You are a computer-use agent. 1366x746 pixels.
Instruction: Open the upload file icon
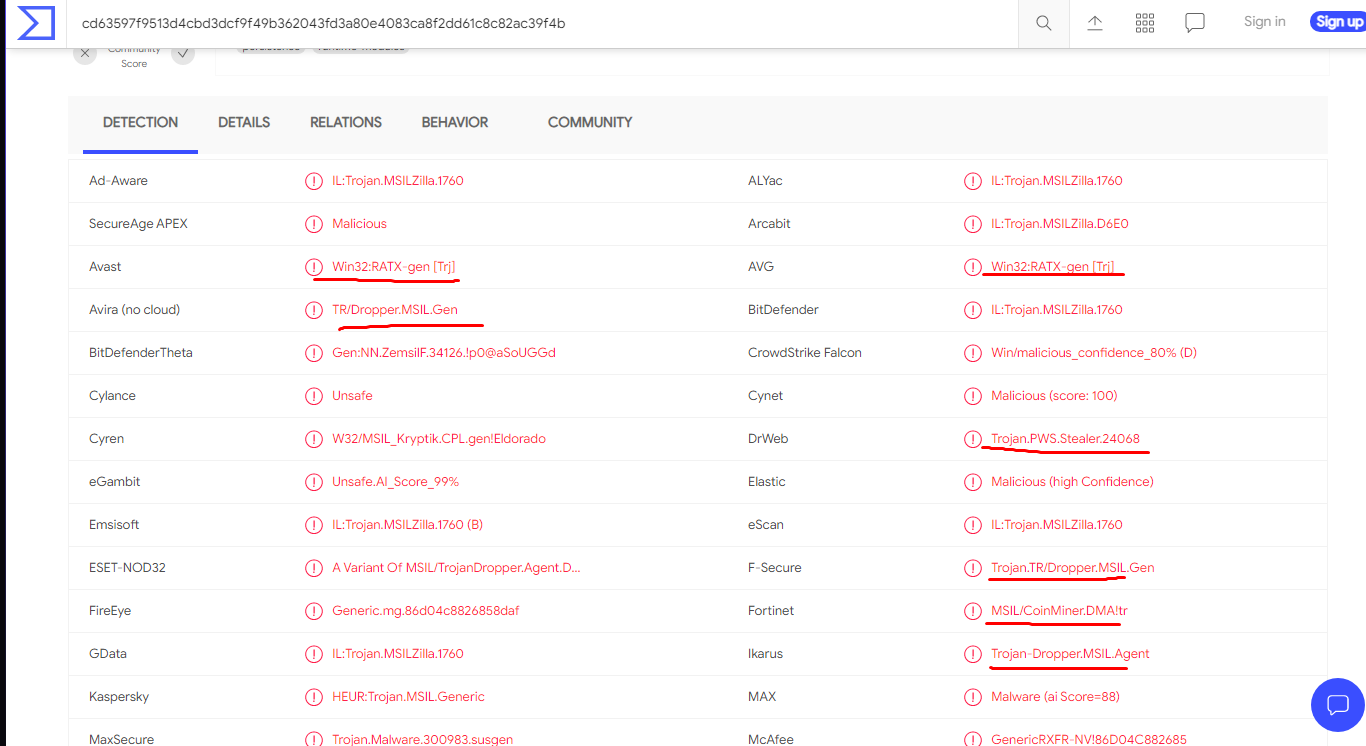(x=1095, y=23)
